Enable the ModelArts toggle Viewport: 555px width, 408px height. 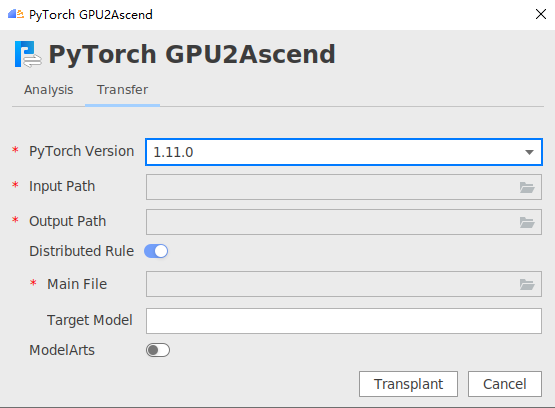[x=158, y=350]
